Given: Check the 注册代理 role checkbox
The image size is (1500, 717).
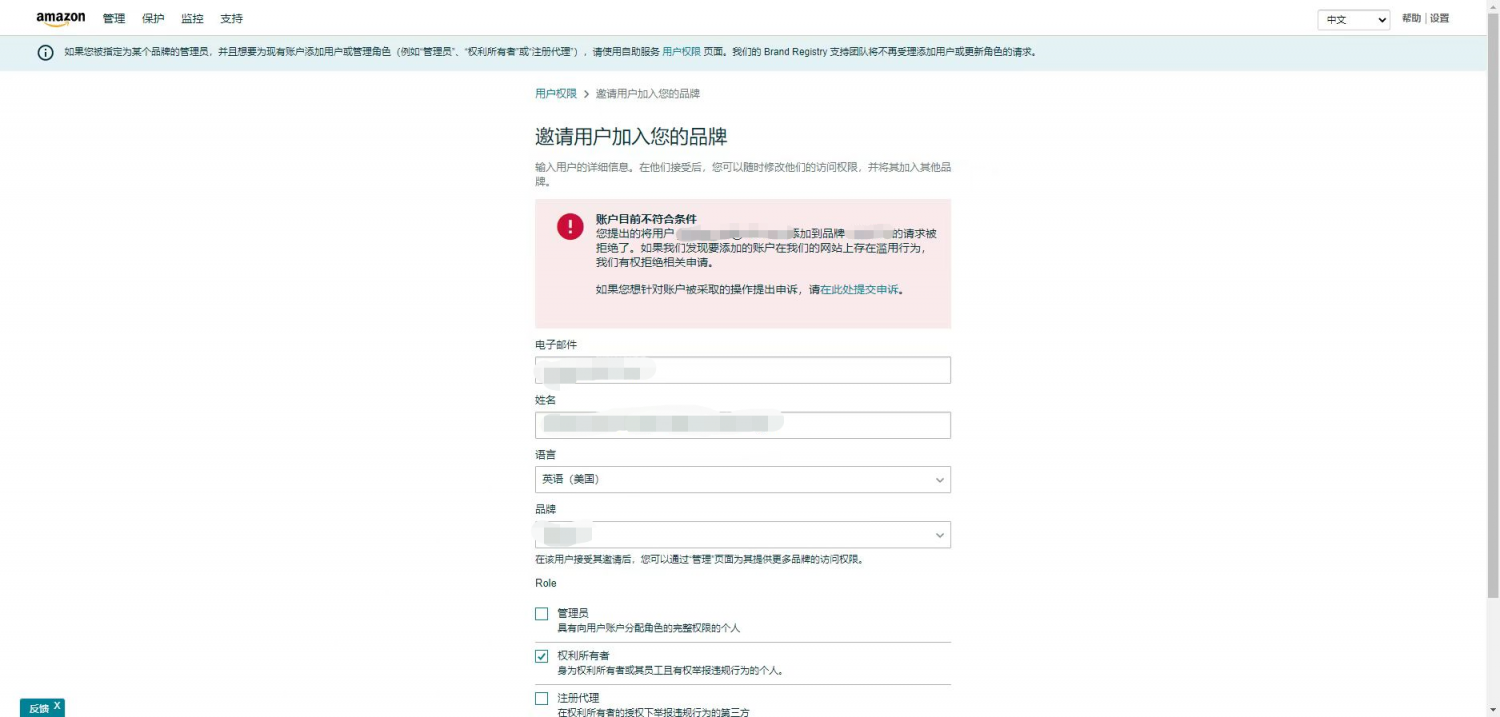Looking at the screenshot, I should coord(542,699).
